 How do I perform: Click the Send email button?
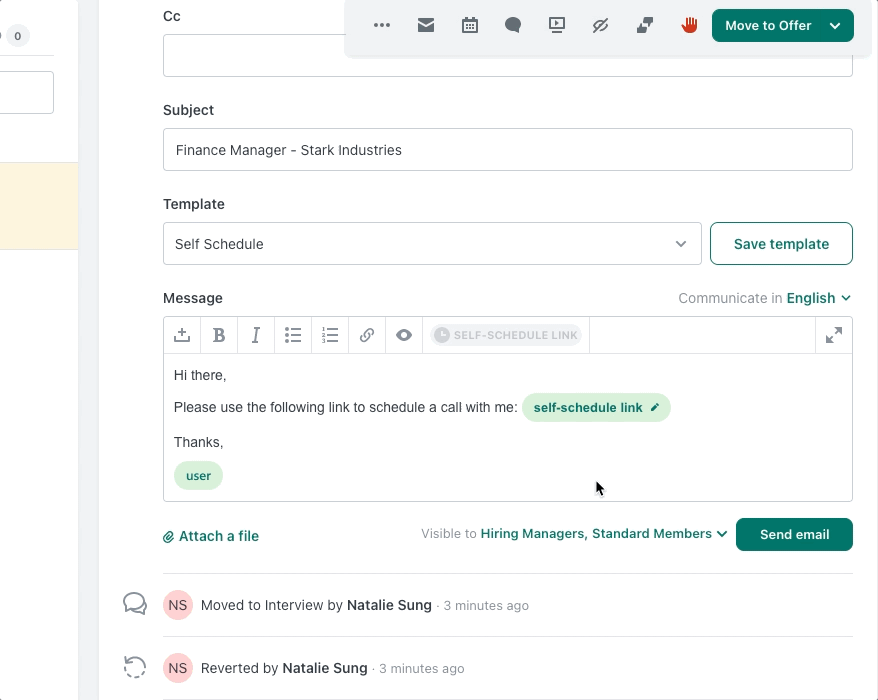point(794,534)
